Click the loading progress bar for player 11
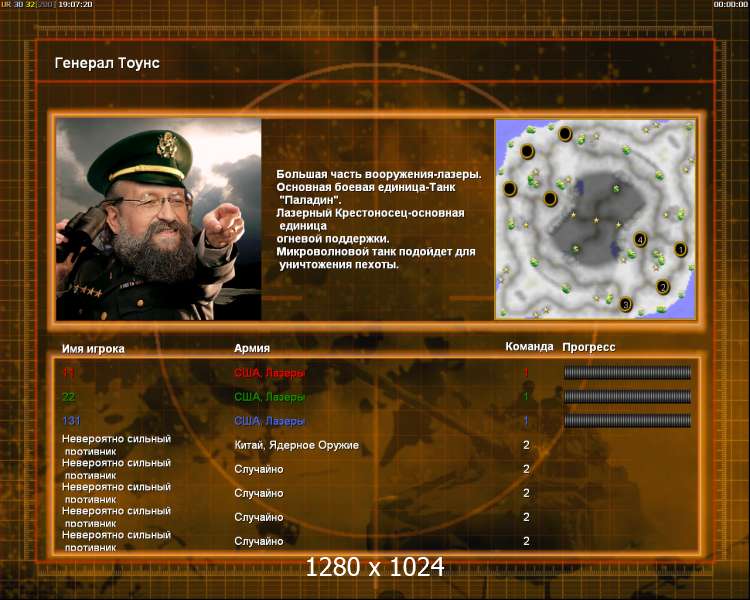Screen dimensions: 750x600 (x=628, y=373)
